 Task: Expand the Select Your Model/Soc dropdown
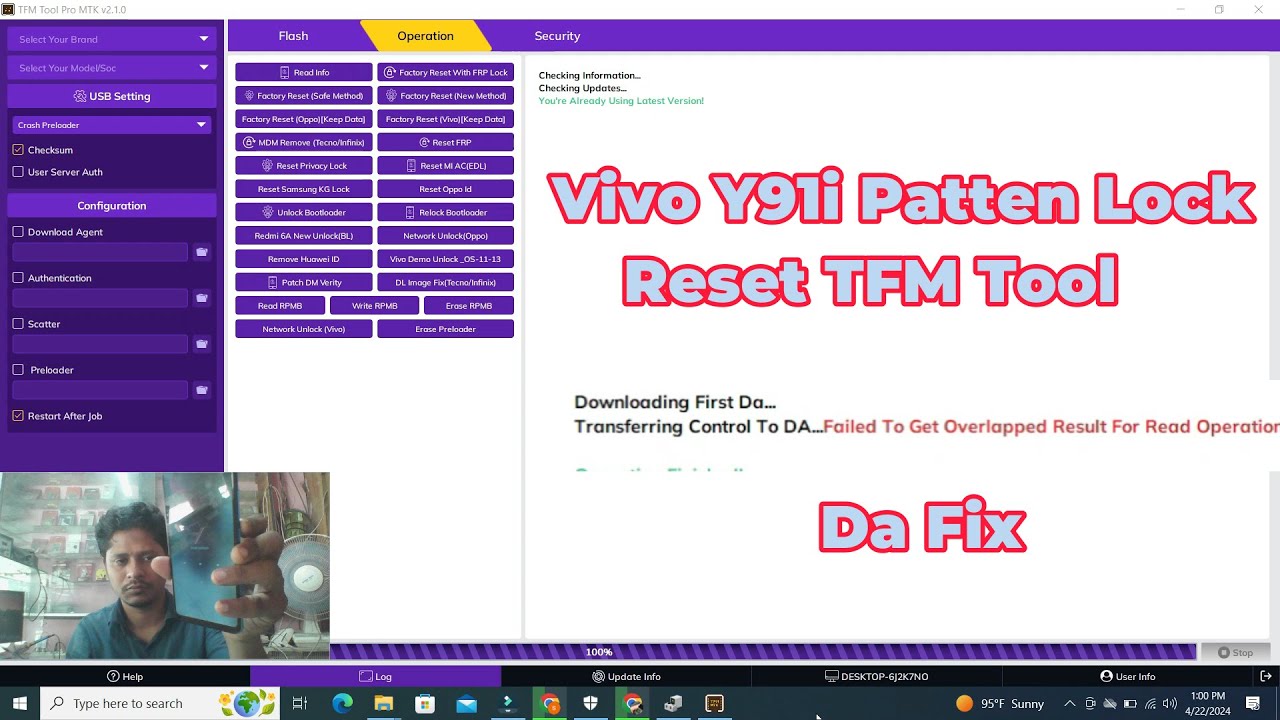[x=111, y=67]
